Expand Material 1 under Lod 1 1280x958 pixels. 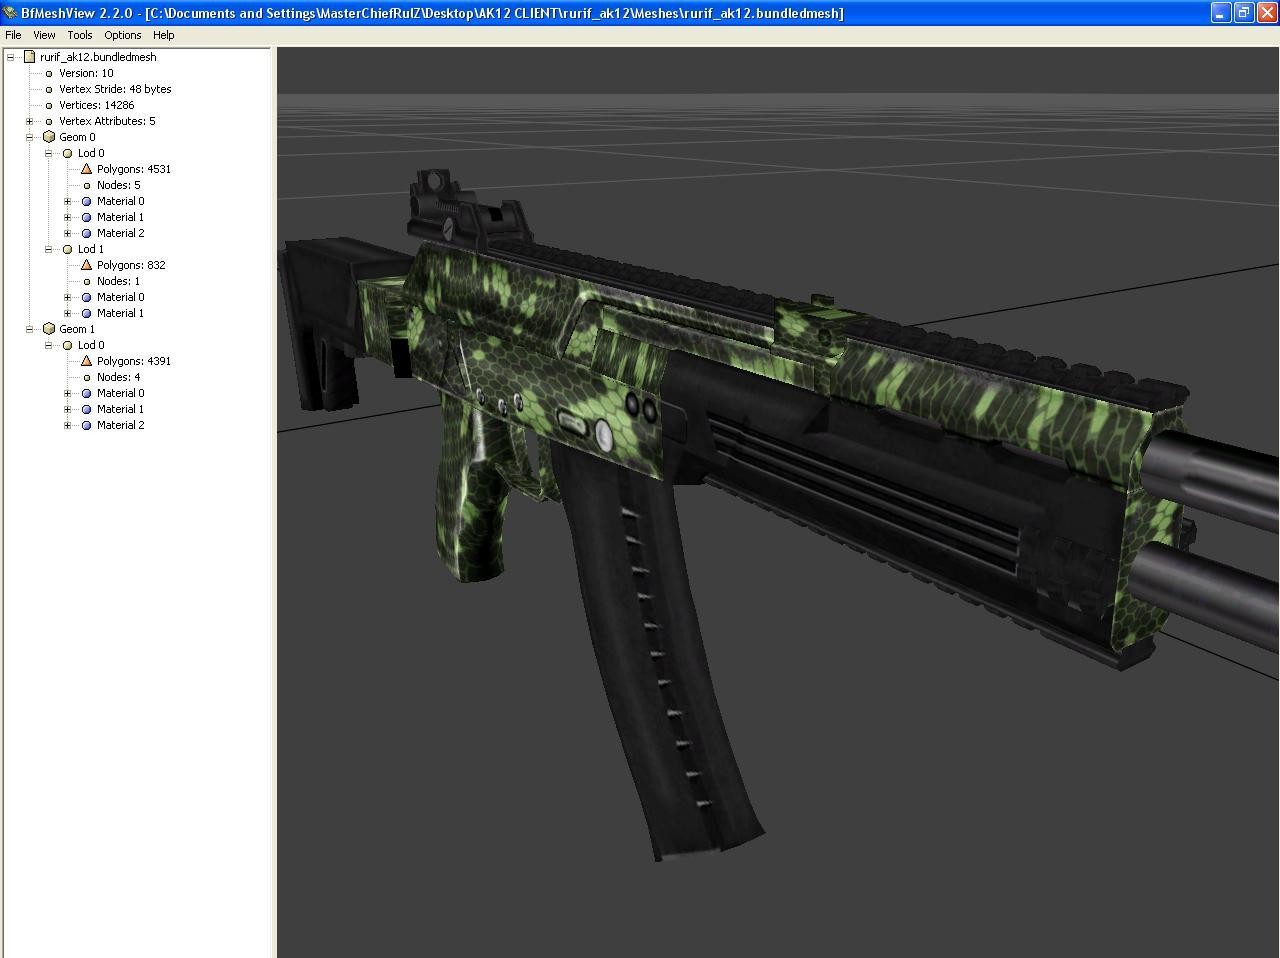click(66, 313)
